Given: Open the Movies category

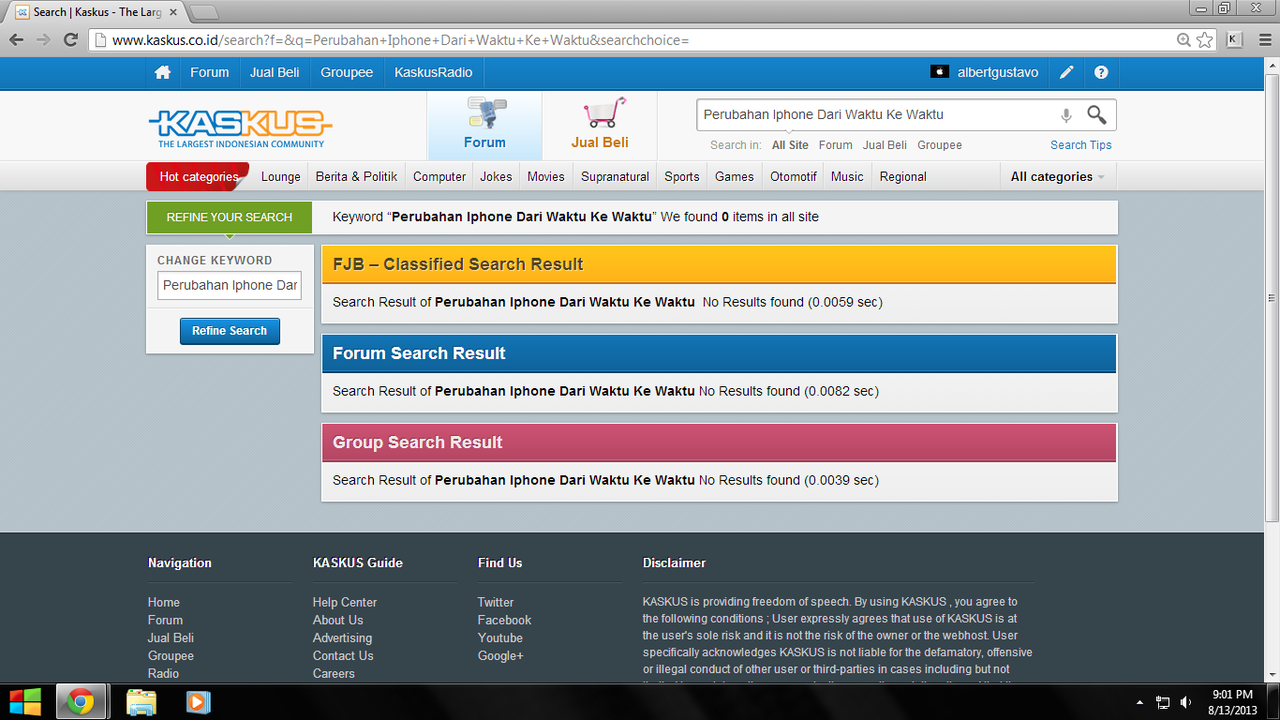Looking at the screenshot, I should 546,177.
